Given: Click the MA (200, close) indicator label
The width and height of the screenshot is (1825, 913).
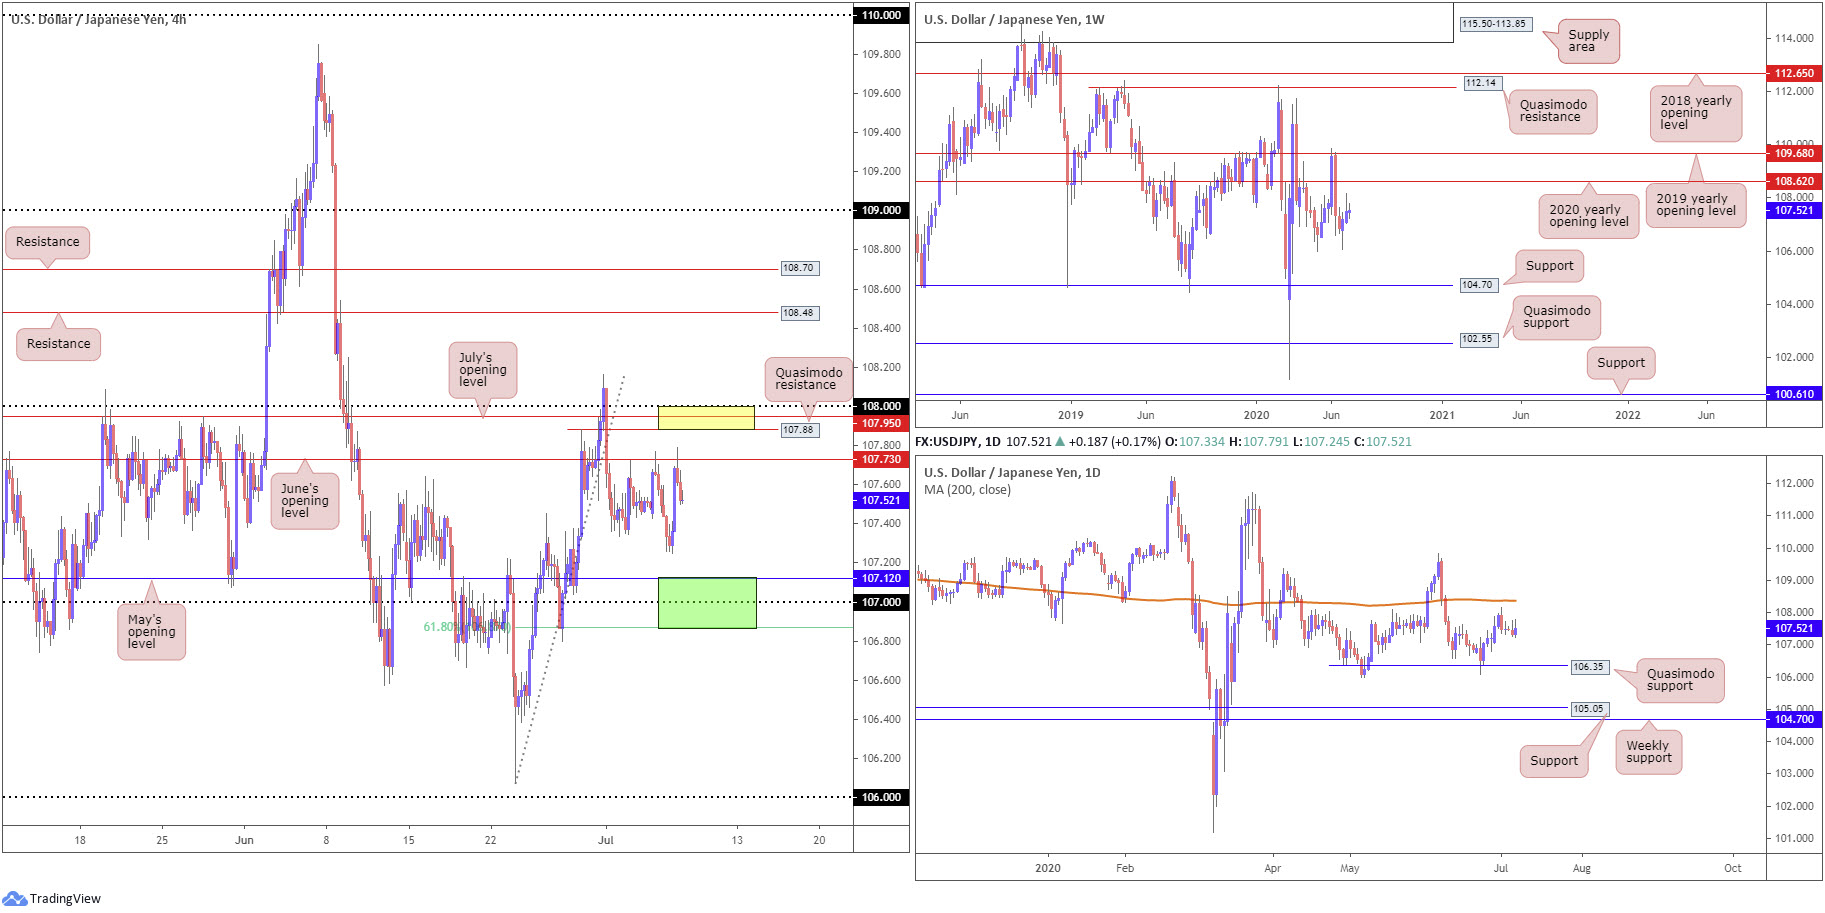Looking at the screenshot, I should click(x=967, y=490).
